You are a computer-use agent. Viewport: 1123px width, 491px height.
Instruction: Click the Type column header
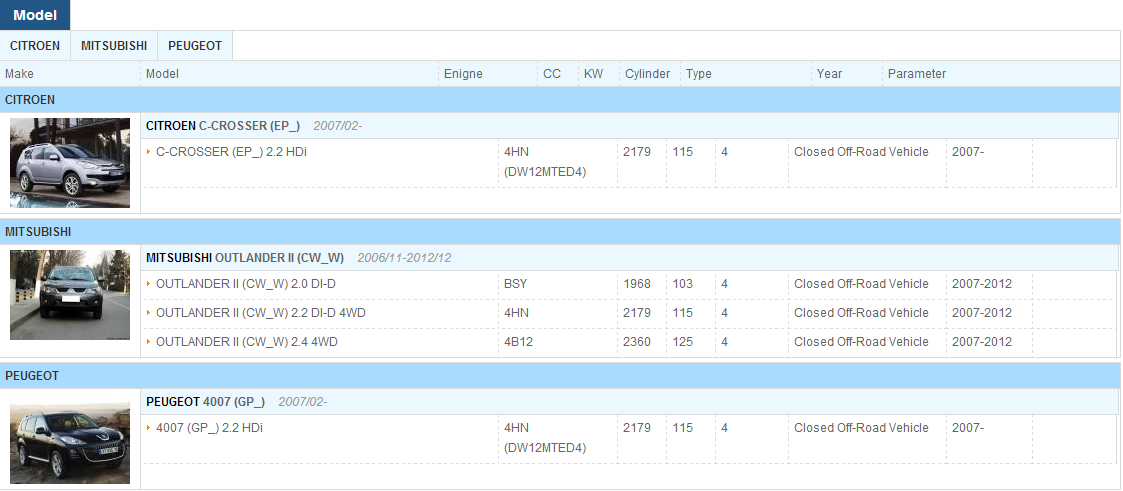tap(698, 74)
